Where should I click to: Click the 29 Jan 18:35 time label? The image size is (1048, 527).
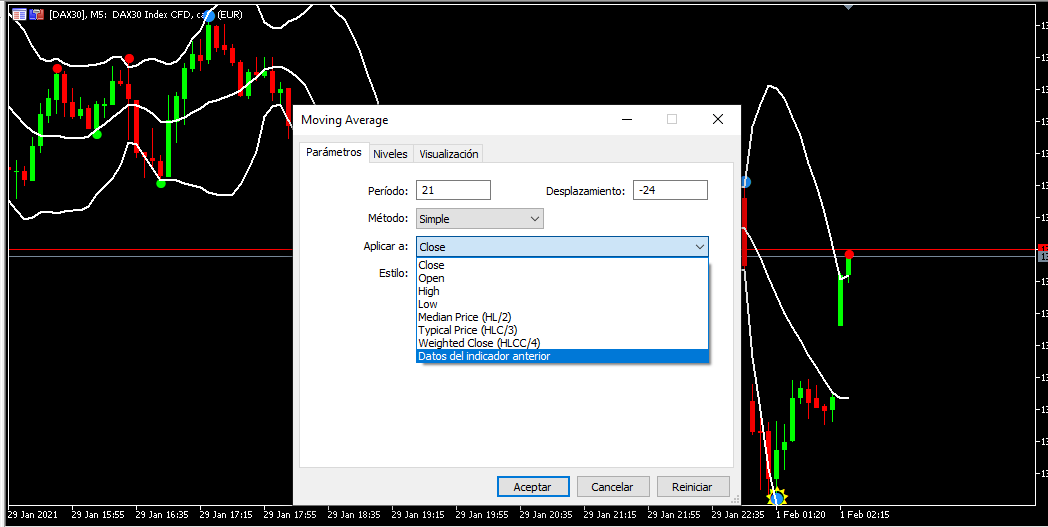pyautogui.click(x=354, y=514)
